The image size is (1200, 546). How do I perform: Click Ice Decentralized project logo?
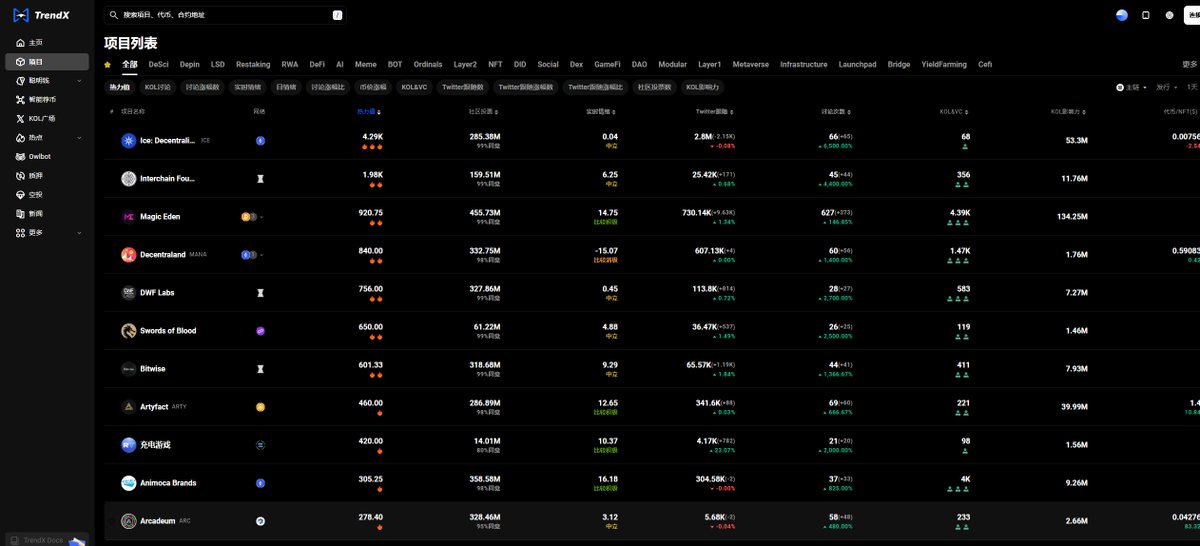pyautogui.click(x=128, y=141)
